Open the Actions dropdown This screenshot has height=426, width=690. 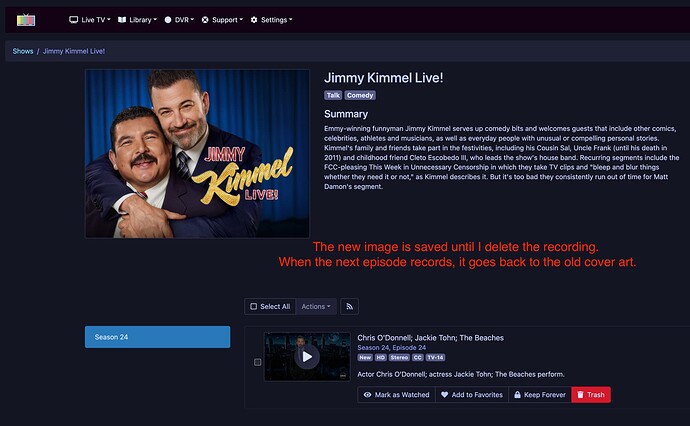pos(316,306)
